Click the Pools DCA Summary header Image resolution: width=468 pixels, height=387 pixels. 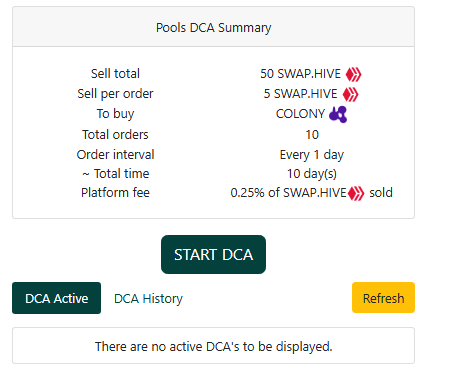(213, 27)
